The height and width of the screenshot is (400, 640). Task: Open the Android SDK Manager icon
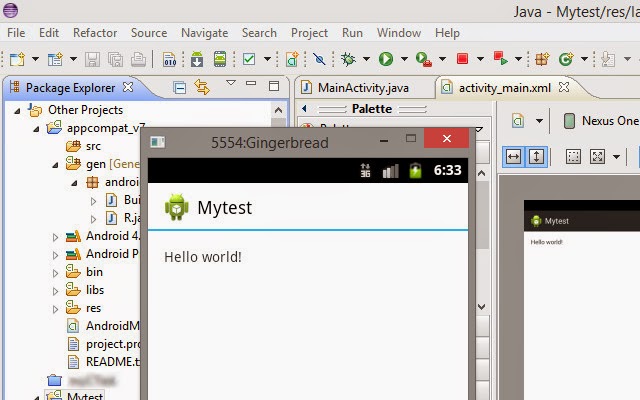[x=197, y=59]
